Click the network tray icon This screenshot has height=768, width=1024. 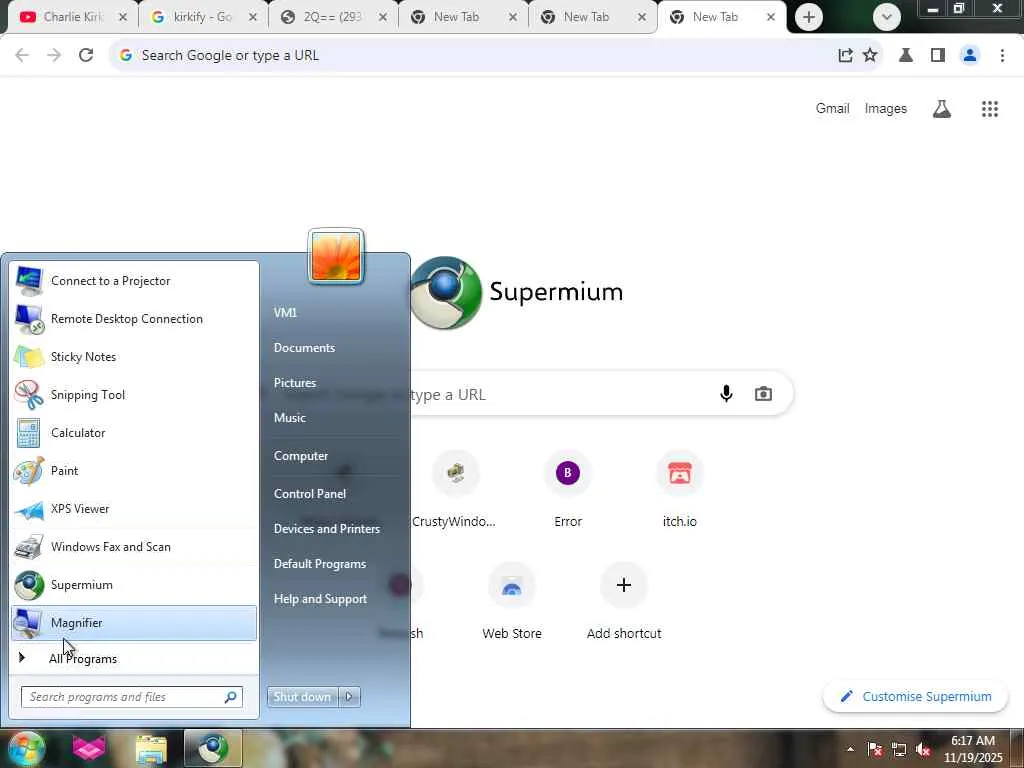pos(899,749)
